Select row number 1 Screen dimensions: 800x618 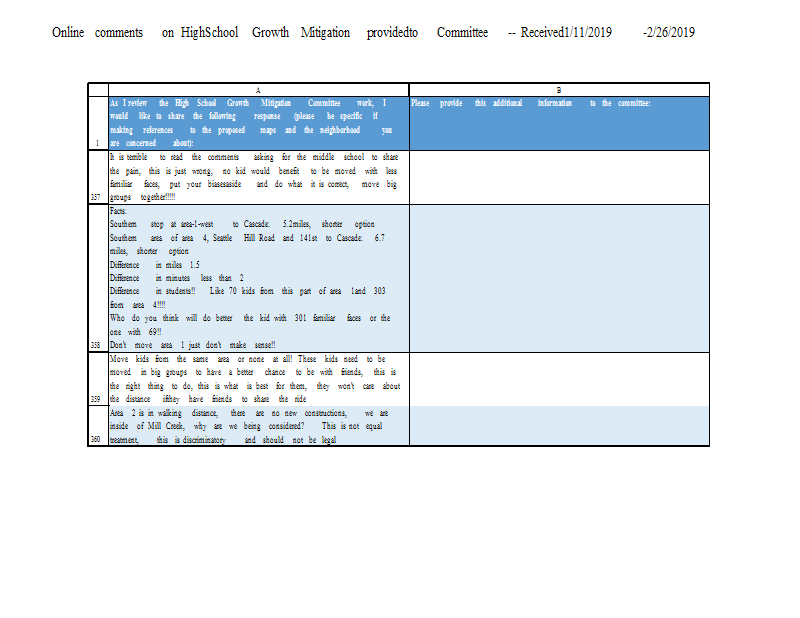click(x=98, y=123)
